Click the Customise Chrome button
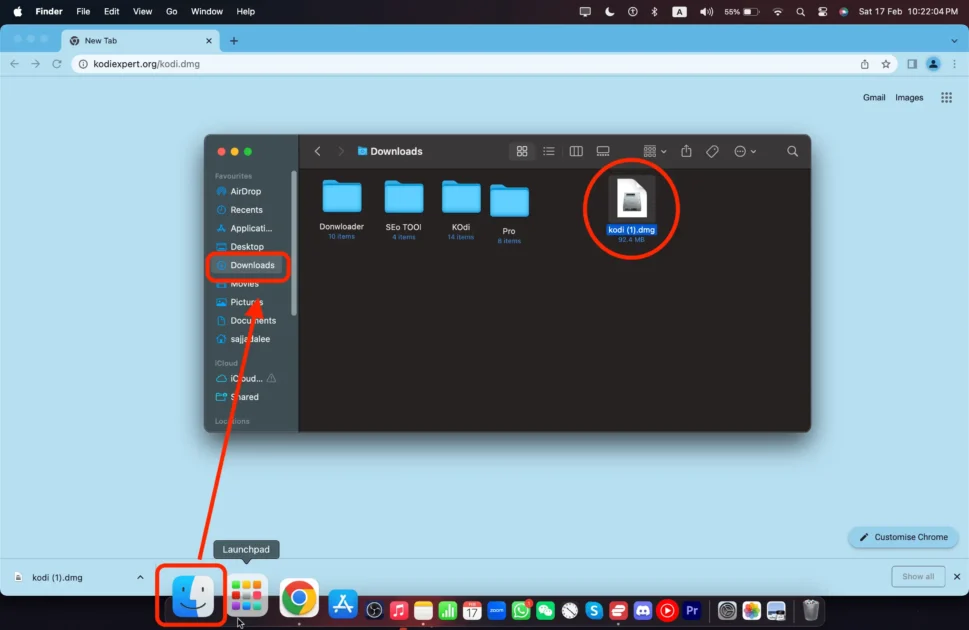 click(903, 537)
